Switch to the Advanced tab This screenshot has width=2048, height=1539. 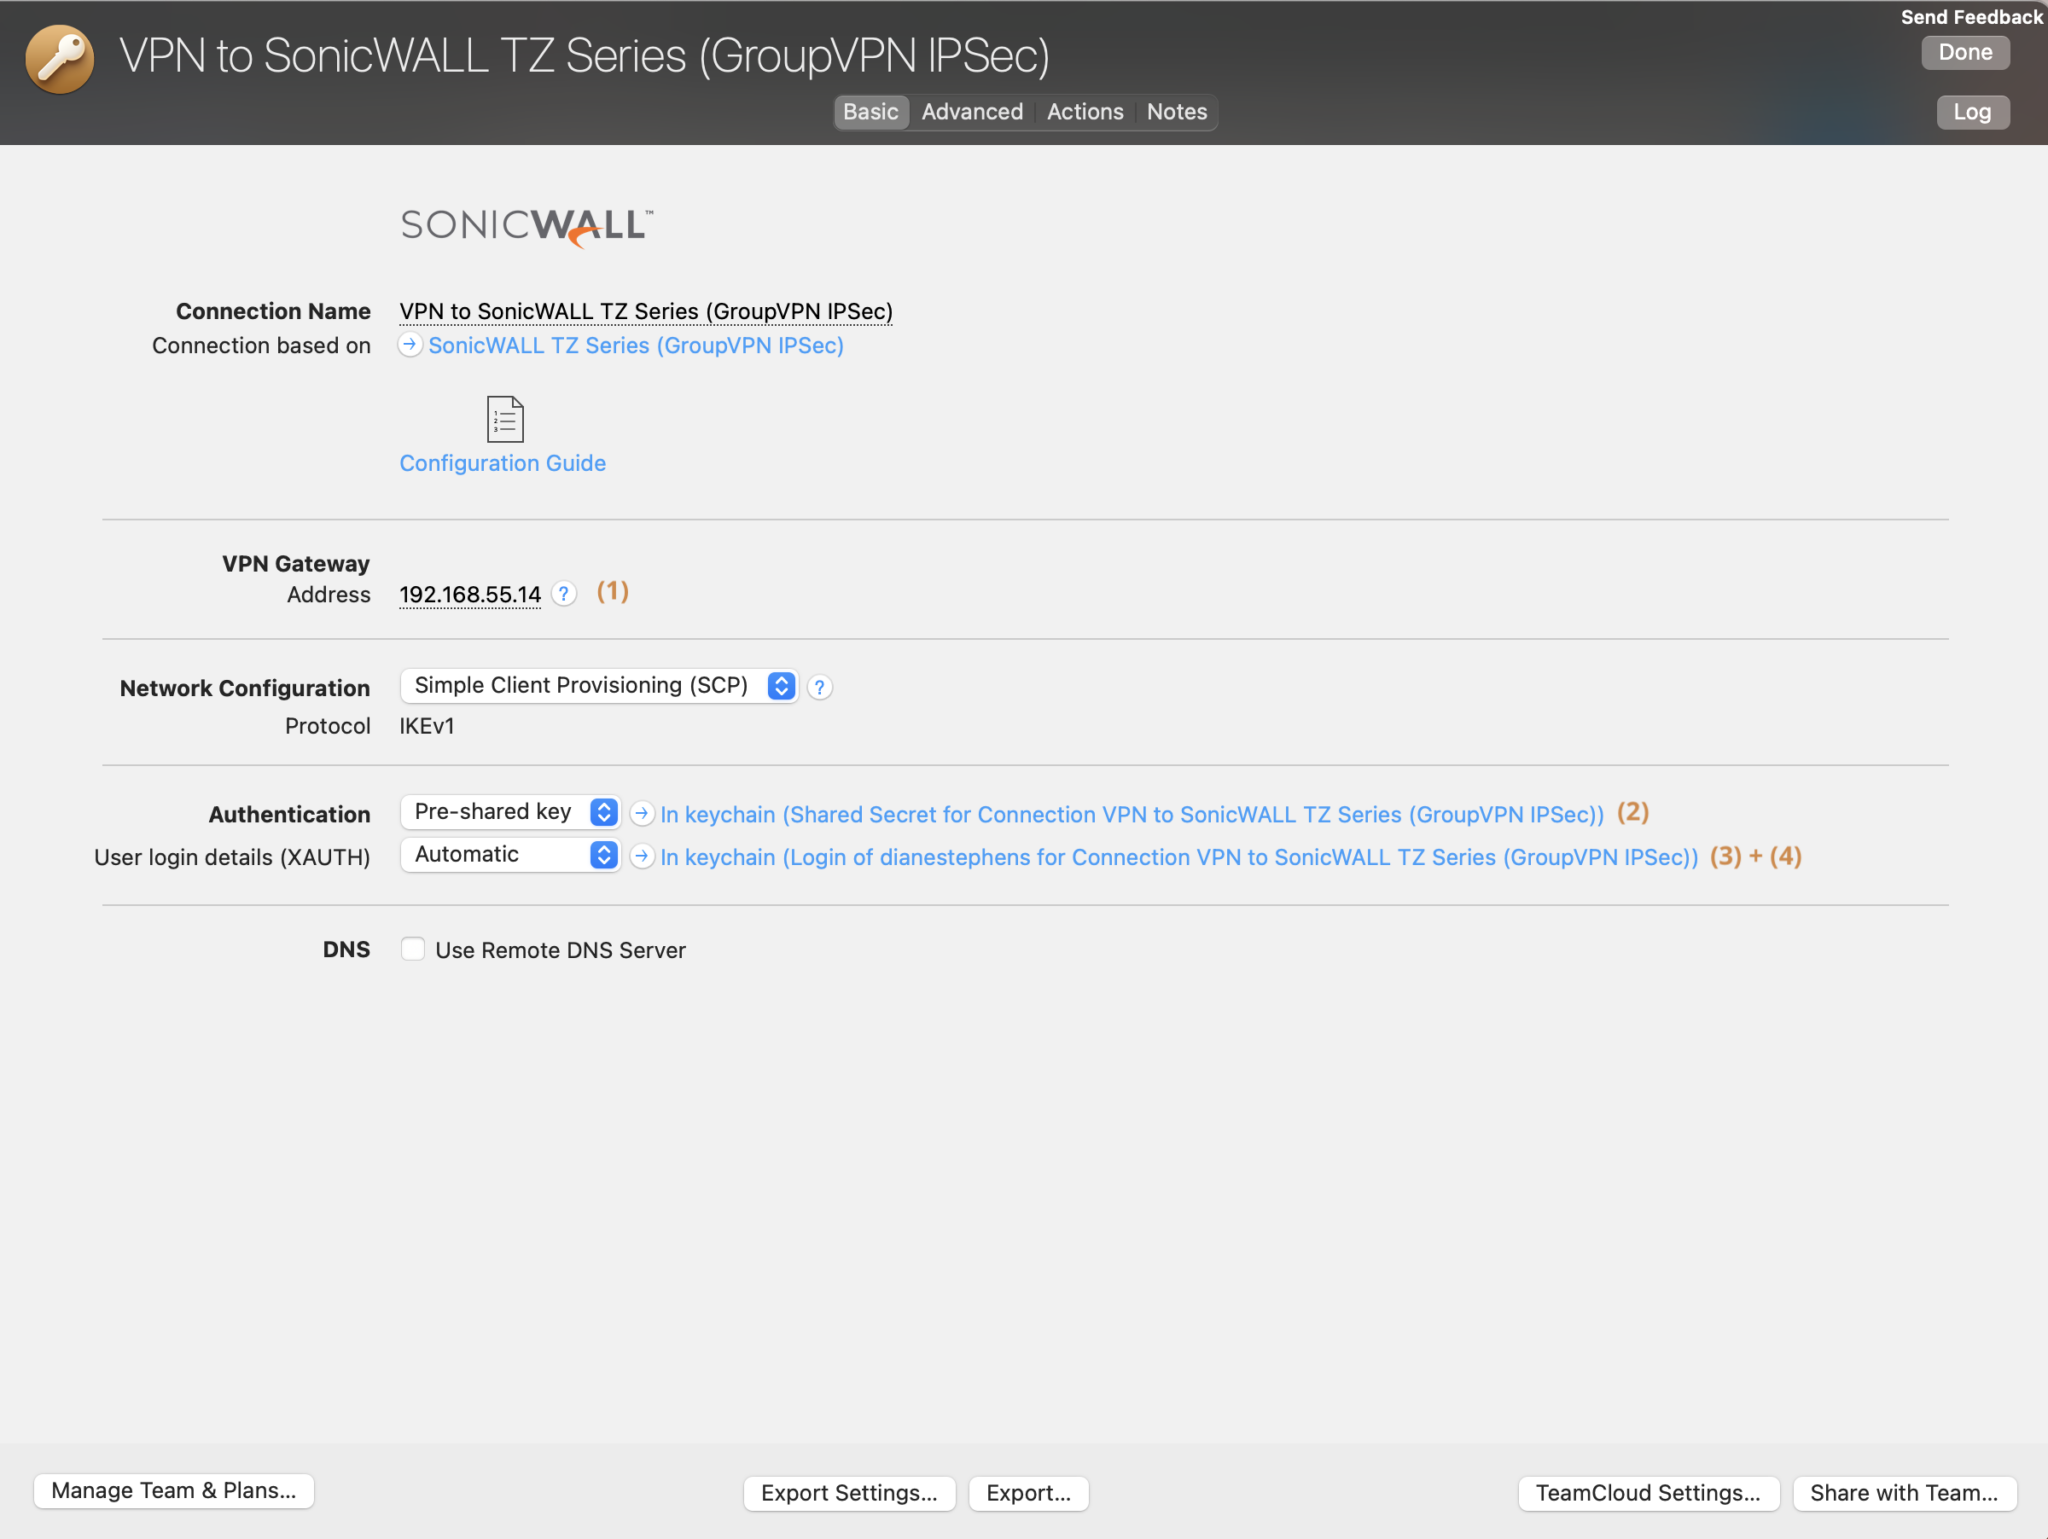pyautogui.click(x=971, y=111)
